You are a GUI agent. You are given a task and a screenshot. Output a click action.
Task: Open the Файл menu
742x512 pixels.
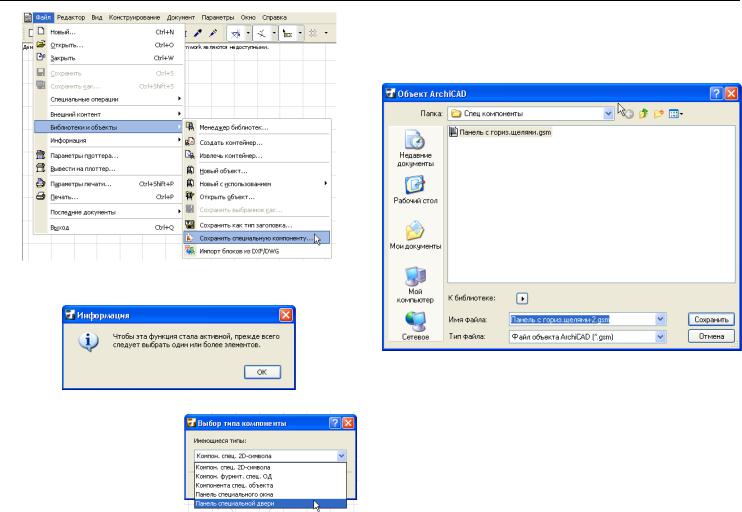[43, 18]
